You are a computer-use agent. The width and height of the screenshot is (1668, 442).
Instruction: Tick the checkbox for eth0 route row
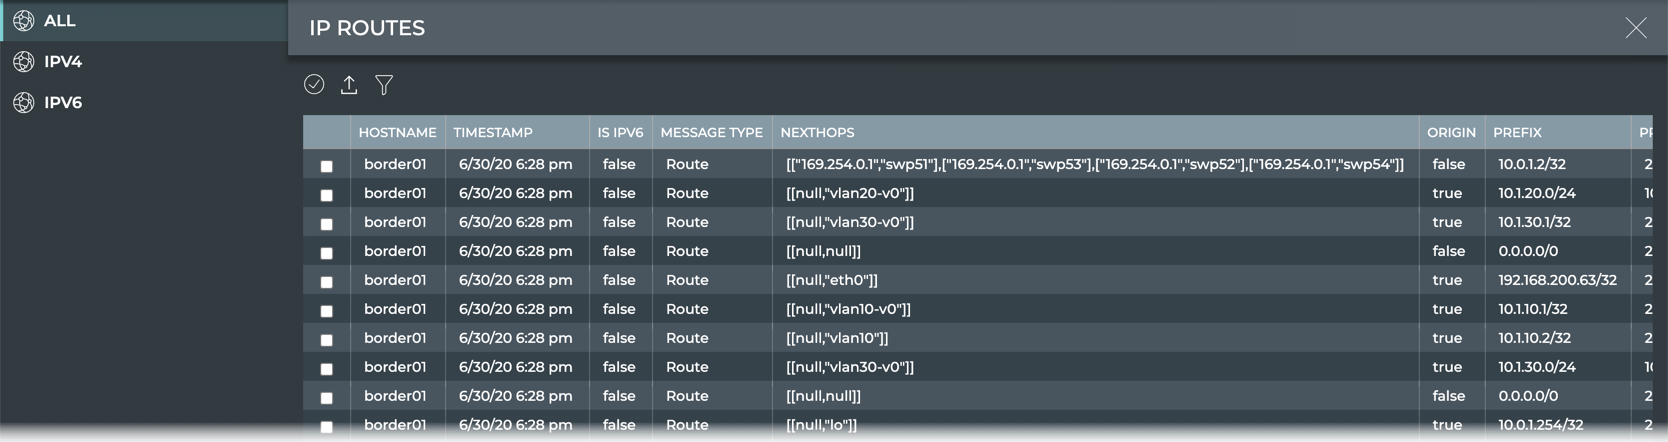click(x=327, y=282)
